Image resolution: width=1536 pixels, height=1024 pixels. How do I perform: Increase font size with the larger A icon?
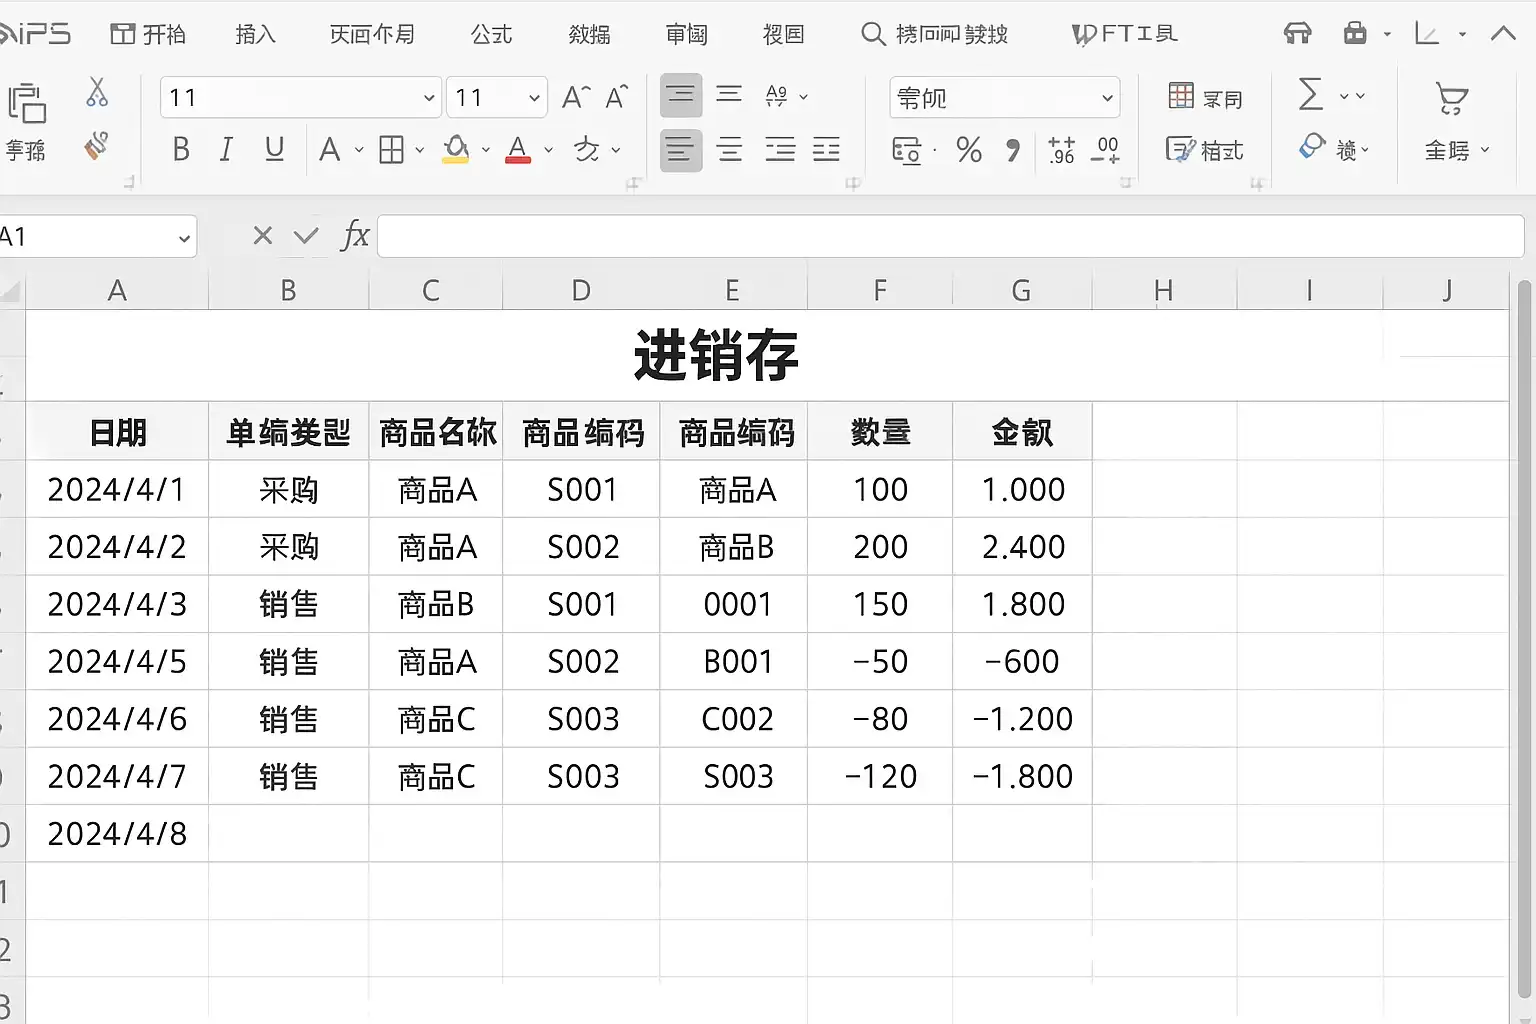click(576, 97)
